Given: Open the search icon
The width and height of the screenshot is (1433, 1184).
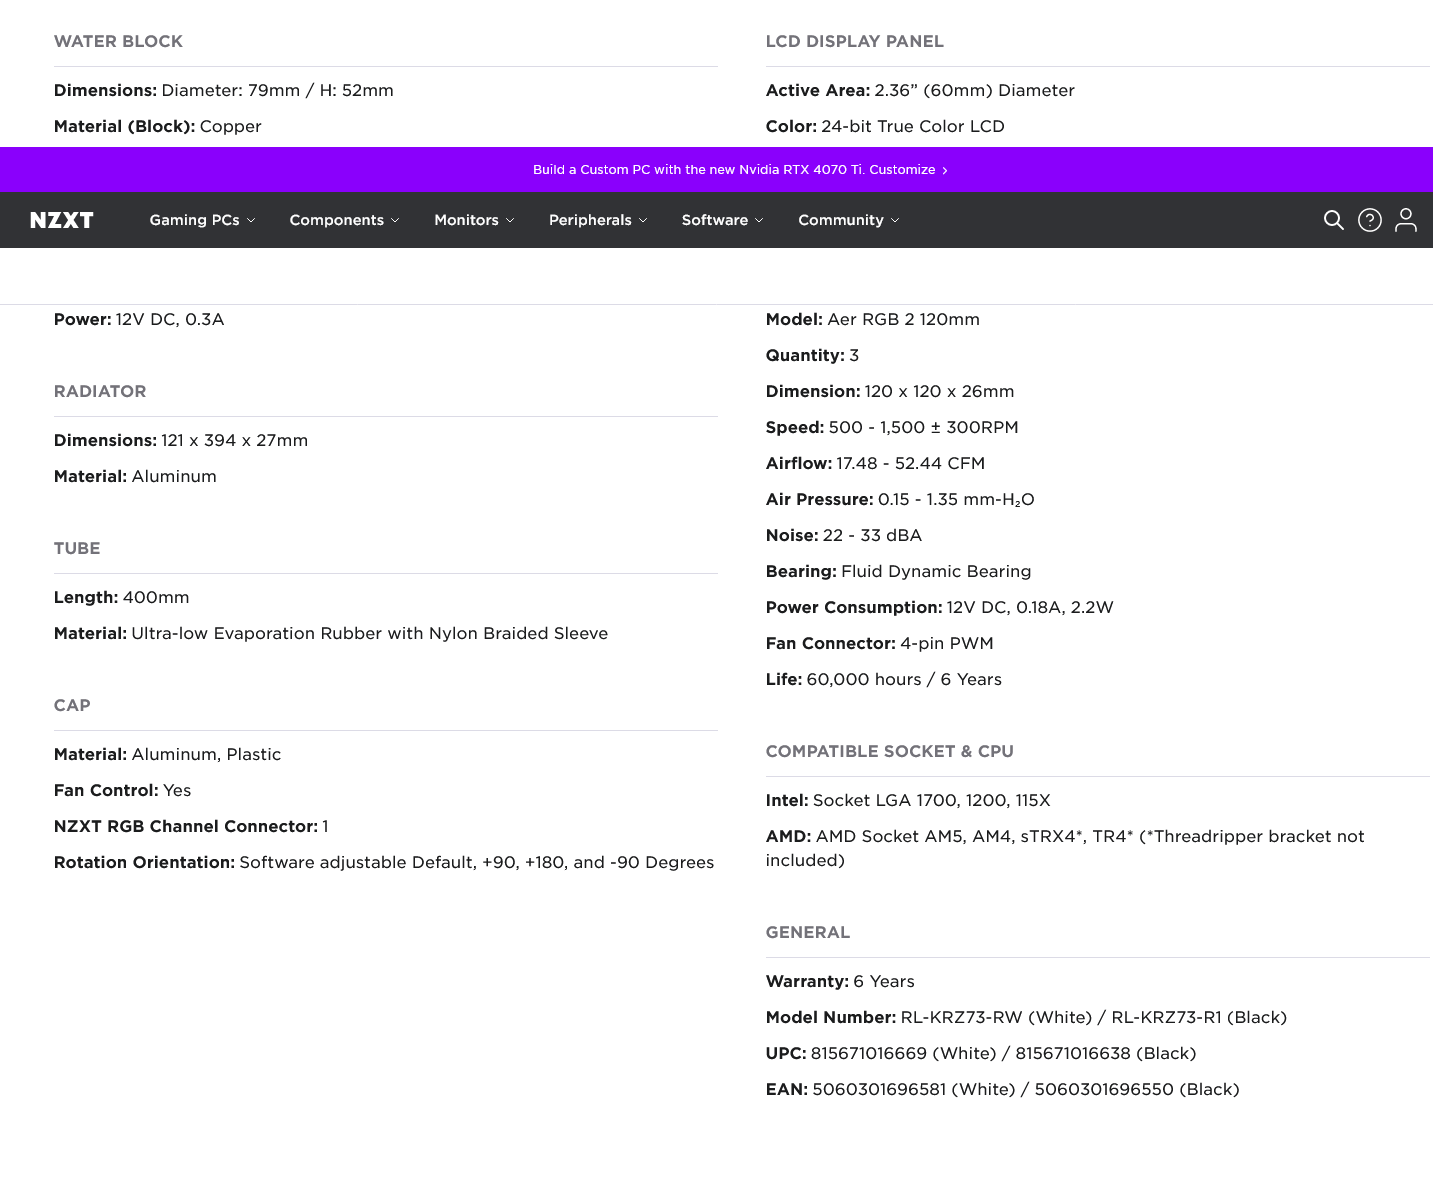Looking at the screenshot, I should (x=1333, y=220).
